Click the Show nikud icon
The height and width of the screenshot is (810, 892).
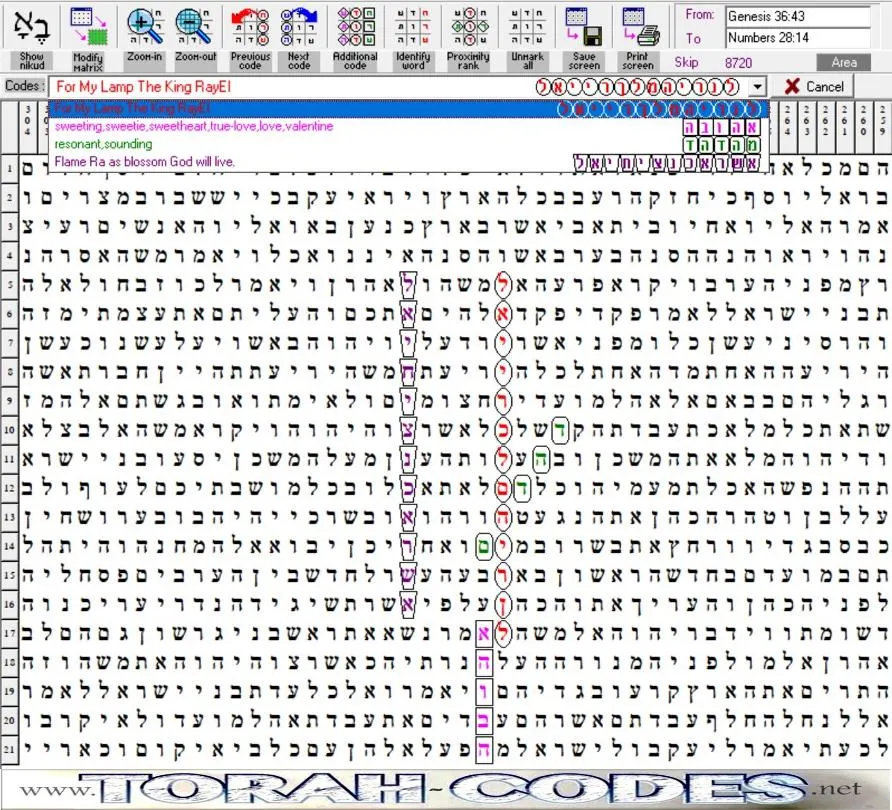pos(31,27)
